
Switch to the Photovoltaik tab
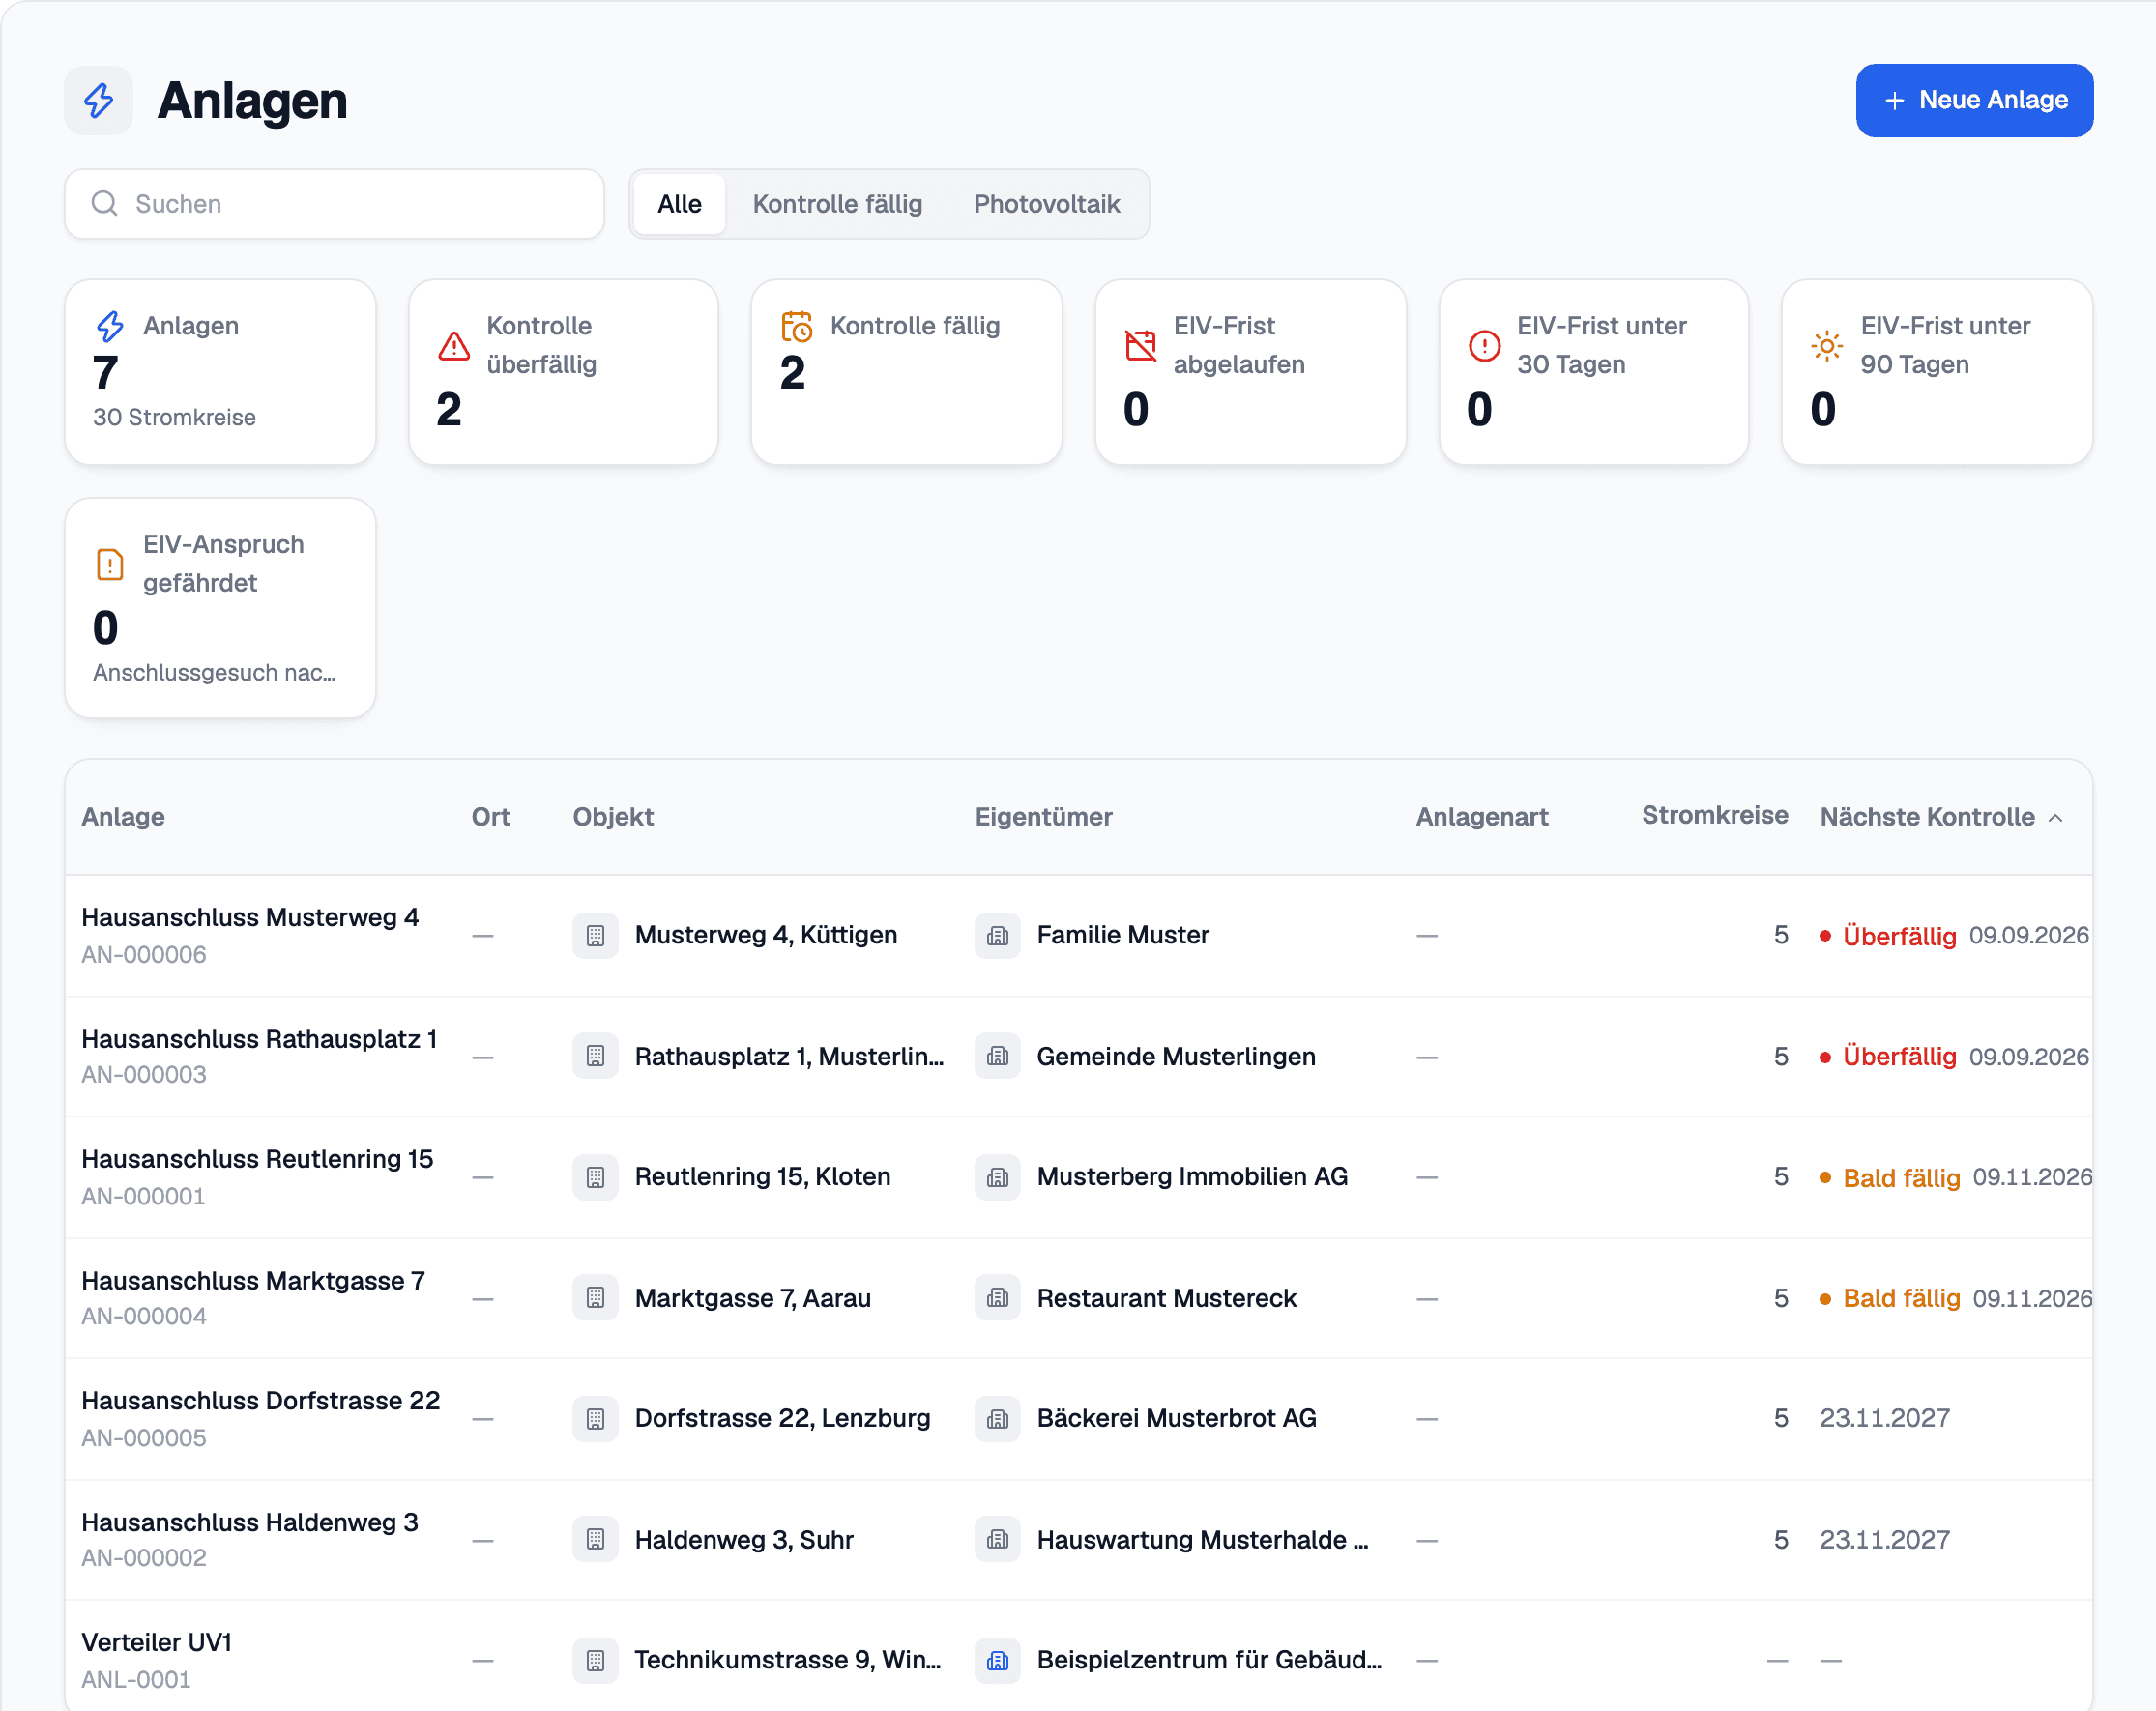tap(1046, 204)
